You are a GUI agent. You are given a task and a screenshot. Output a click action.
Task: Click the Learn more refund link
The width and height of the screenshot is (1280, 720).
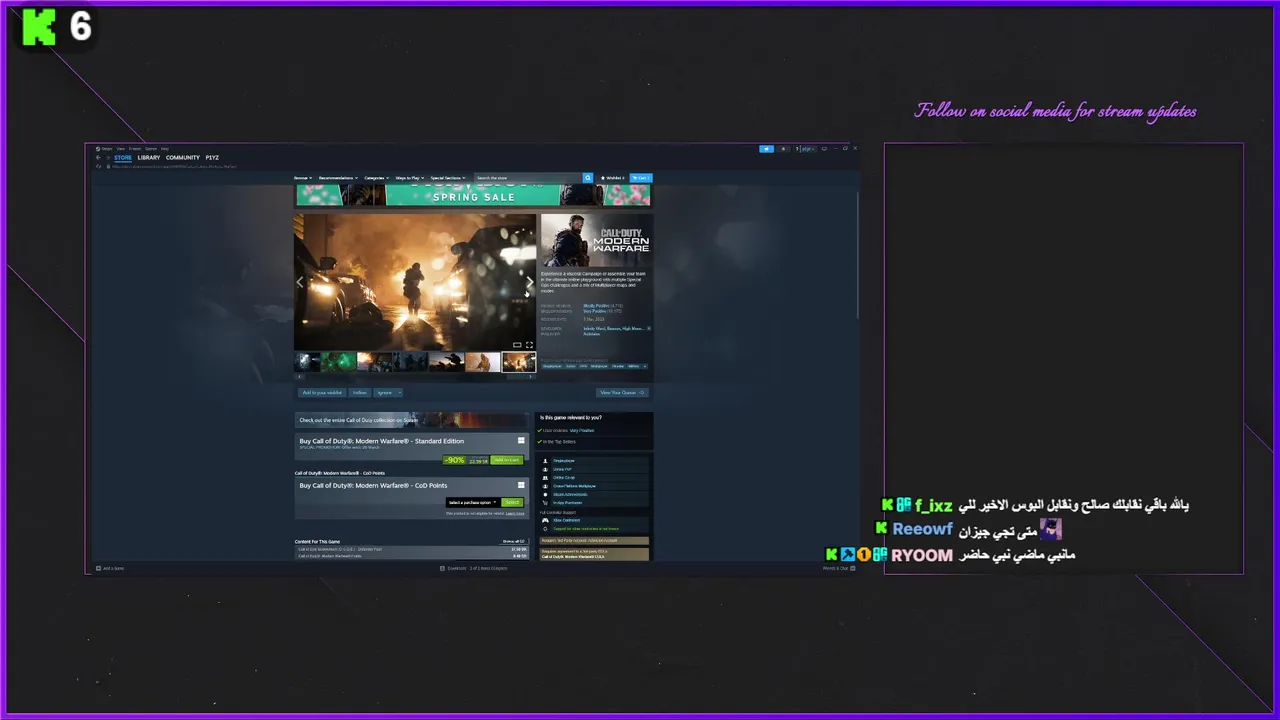click(x=515, y=513)
